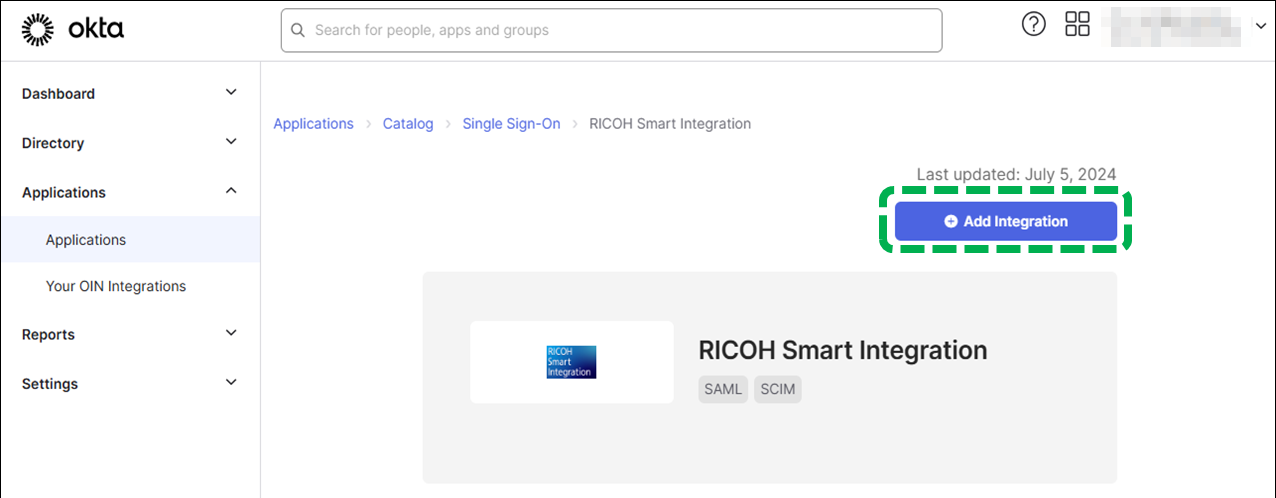1276x498 pixels.
Task: Click the search magnifier icon
Action: click(298, 31)
